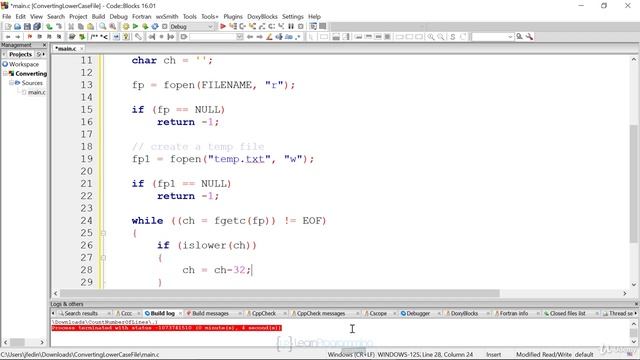Open the Build menu

click(x=98, y=16)
